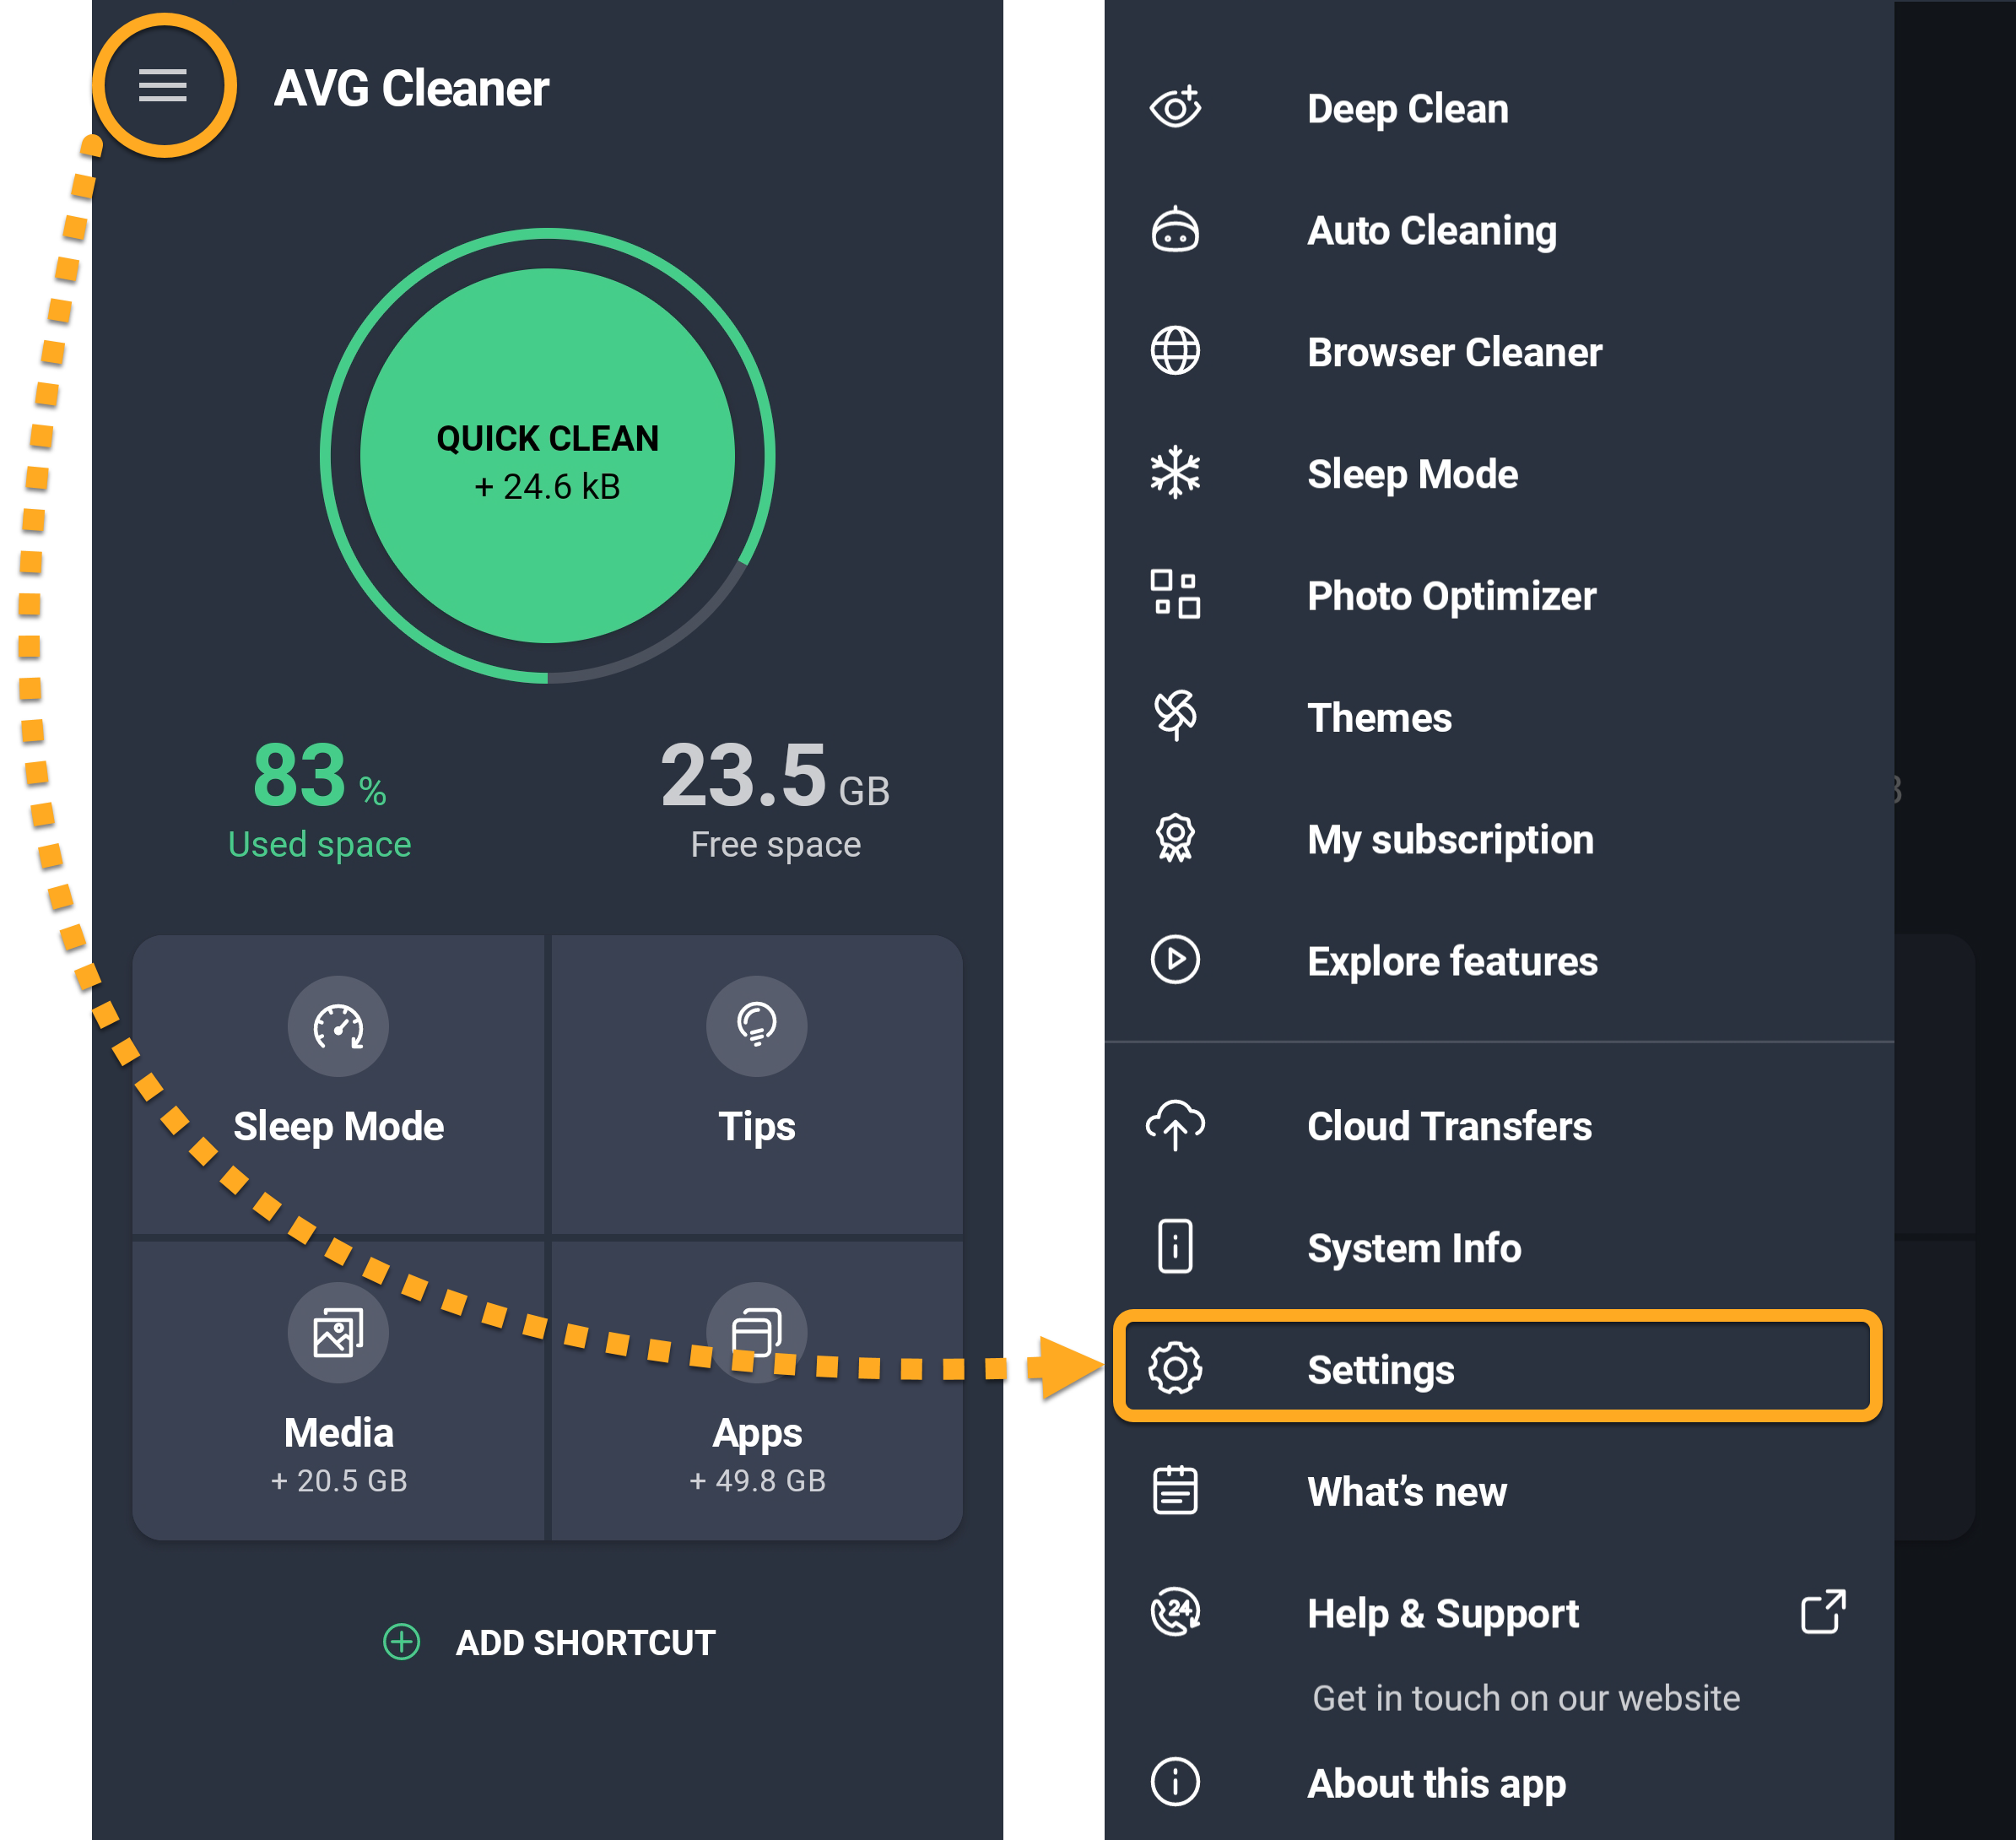Tap the Cloud Transfers upload icon
Viewport: 2016px width, 1840px height.
[x=1175, y=1126]
